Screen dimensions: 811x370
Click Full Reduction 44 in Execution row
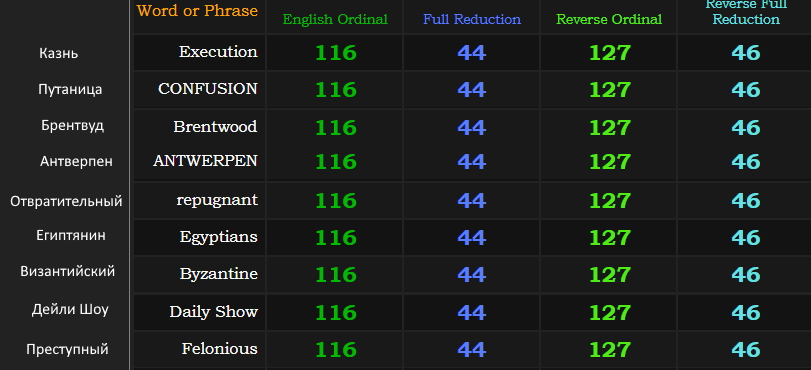pyautogui.click(x=471, y=53)
